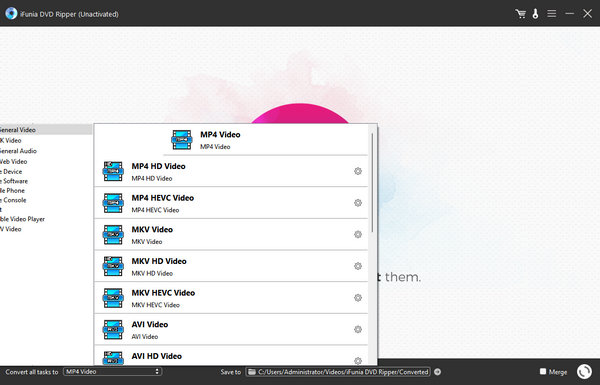This screenshot has width=600, height=385.
Task: Choose the AVI HD Video format title
Action: click(x=157, y=356)
